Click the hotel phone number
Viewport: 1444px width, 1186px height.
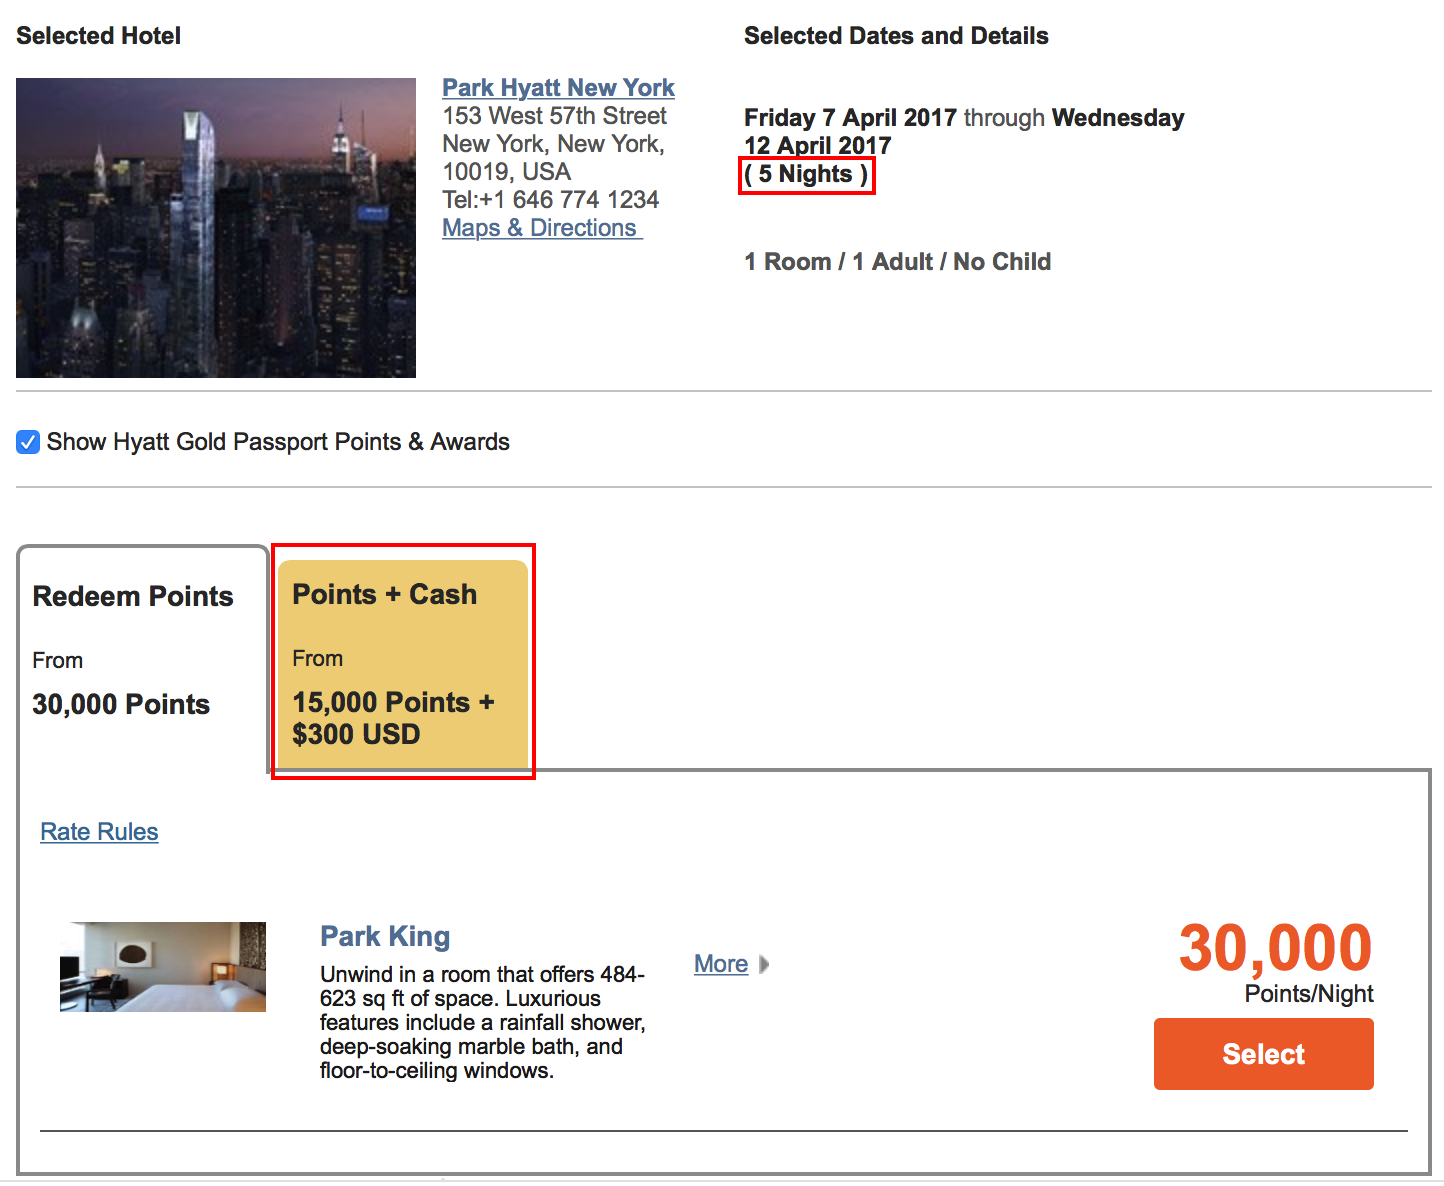coord(550,199)
